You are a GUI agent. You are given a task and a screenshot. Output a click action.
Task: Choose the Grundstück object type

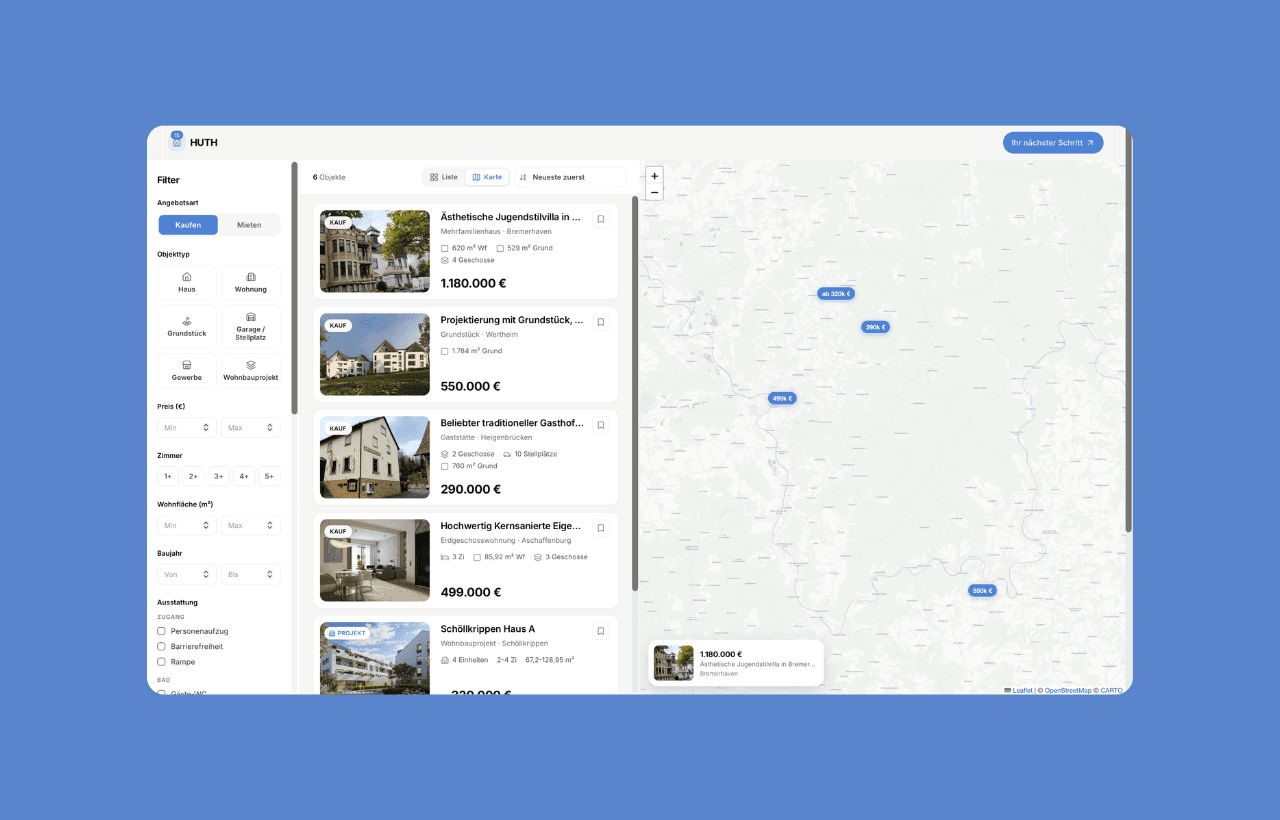tap(187, 327)
